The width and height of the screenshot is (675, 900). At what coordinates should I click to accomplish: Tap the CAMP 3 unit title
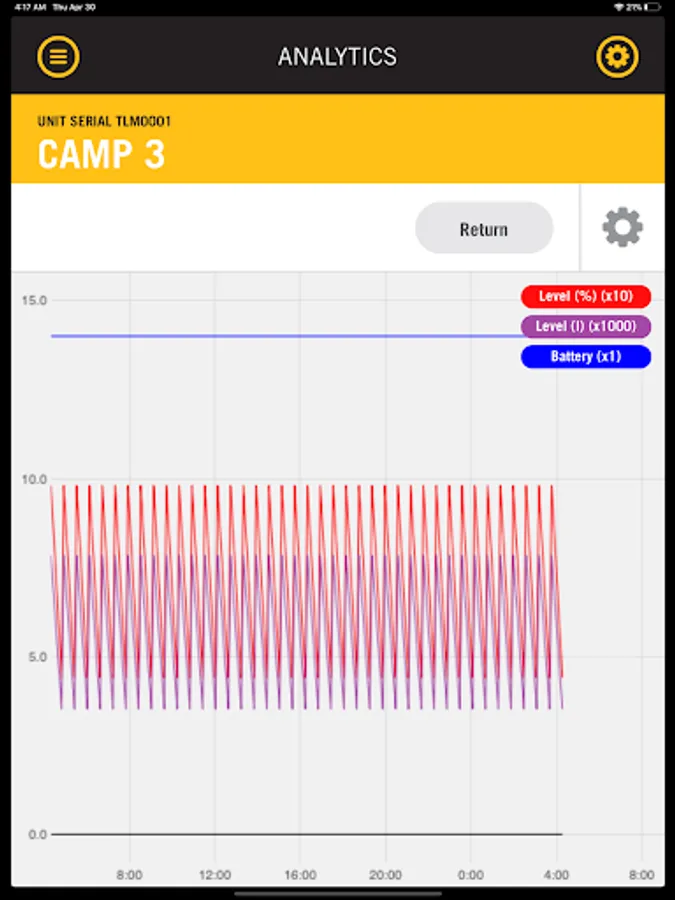tap(102, 154)
